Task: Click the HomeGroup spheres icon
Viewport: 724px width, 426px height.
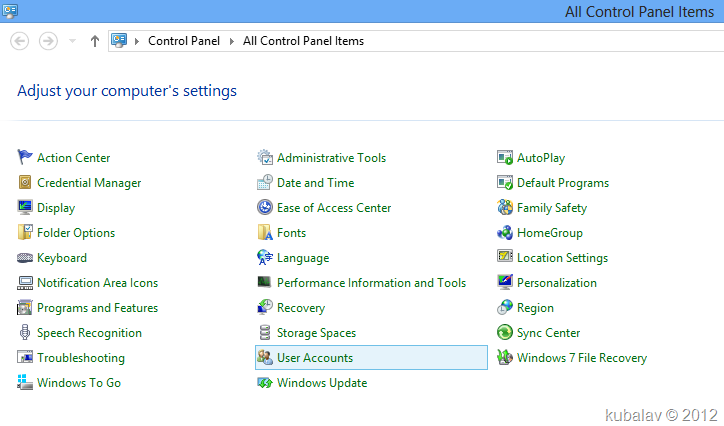Action: pos(505,232)
